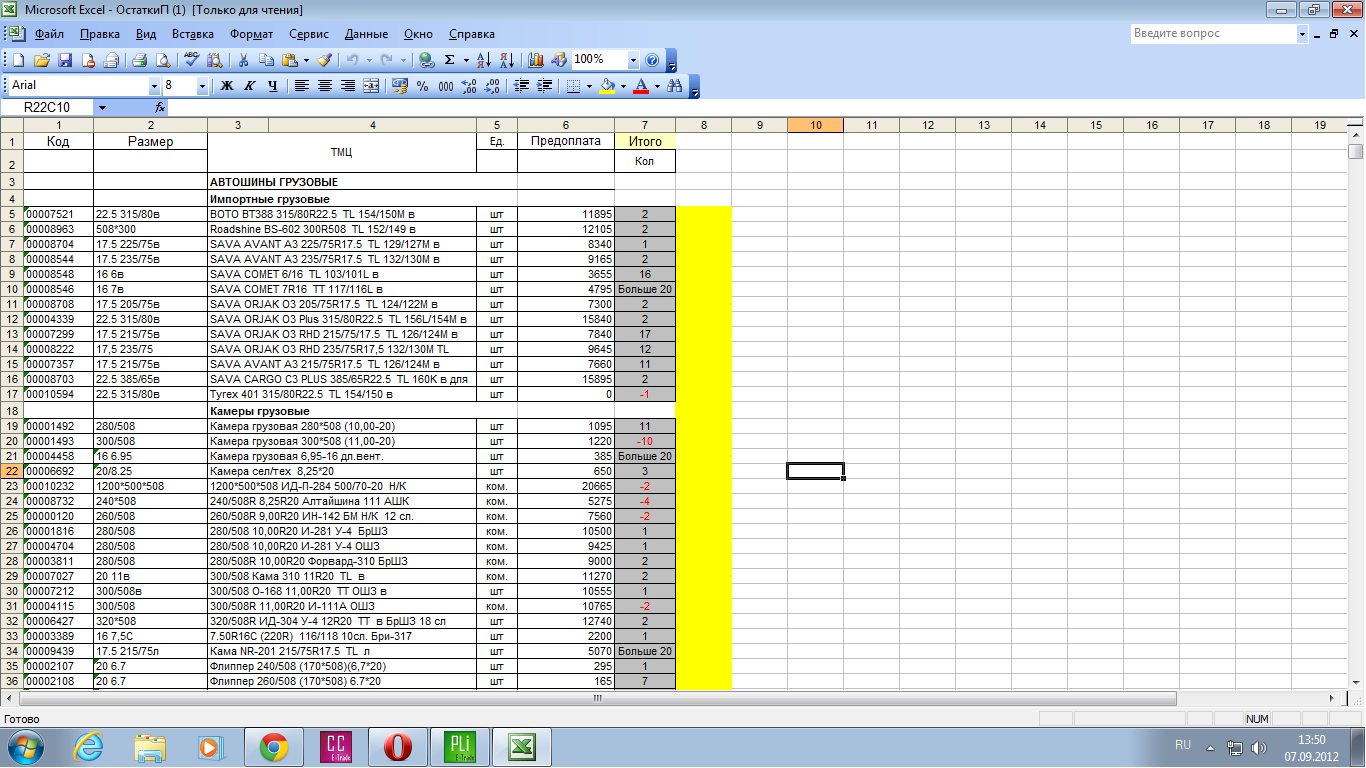The height and width of the screenshot is (768, 1366).
Task: Sort ascending with the А-Я icon
Action: (x=484, y=60)
